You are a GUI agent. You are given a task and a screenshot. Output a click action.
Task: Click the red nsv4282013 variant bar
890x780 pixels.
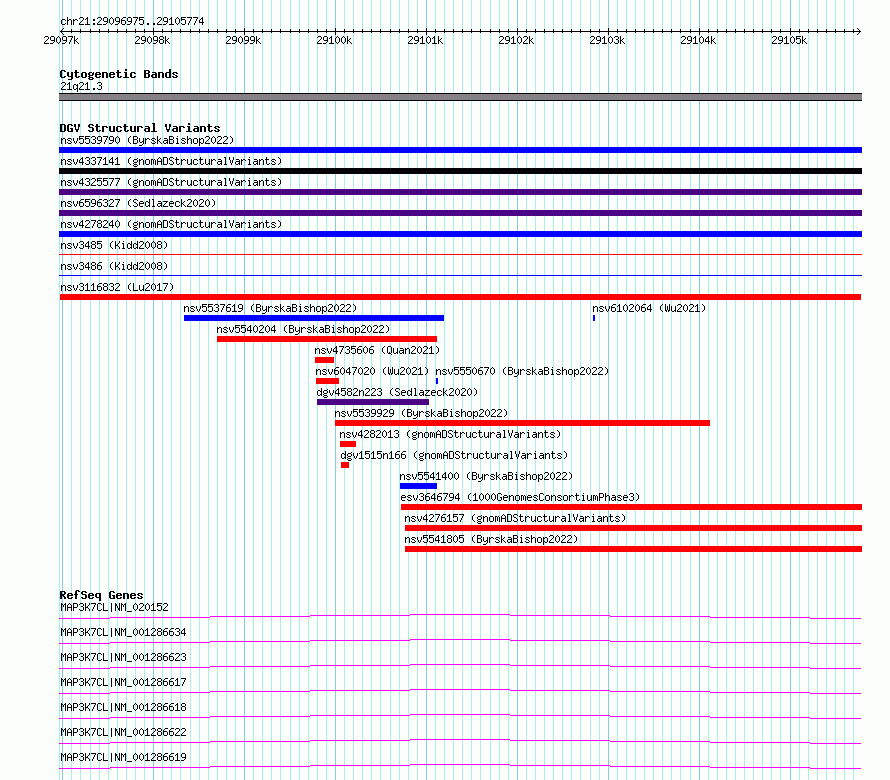pyautogui.click(x=348, y=444)
